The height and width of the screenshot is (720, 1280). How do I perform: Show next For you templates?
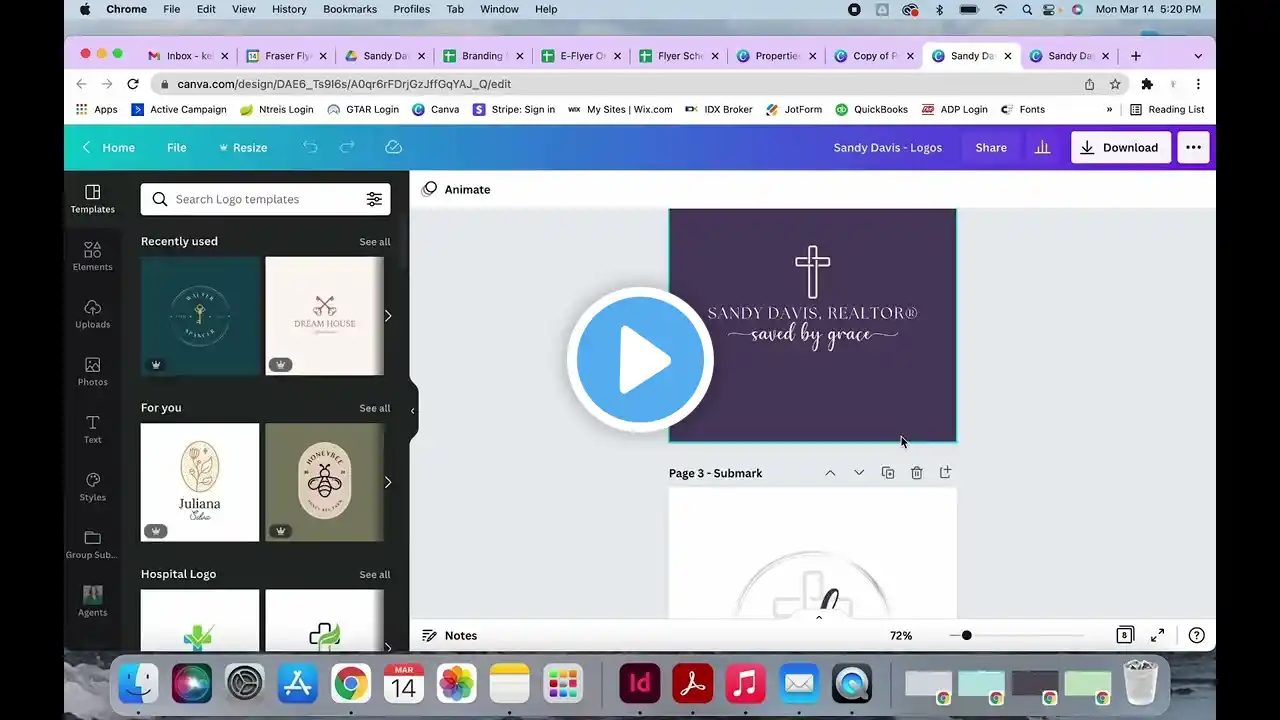pos(388,482)
